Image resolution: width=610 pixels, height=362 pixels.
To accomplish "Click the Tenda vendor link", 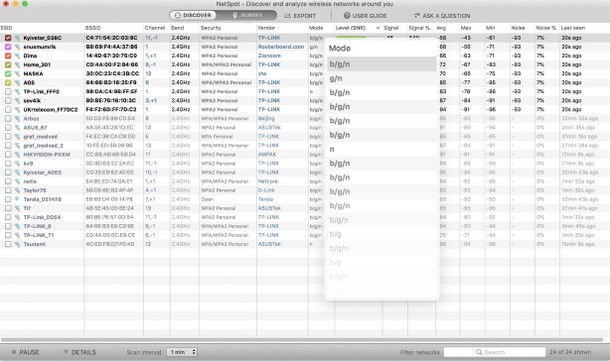I will point(265,199).
